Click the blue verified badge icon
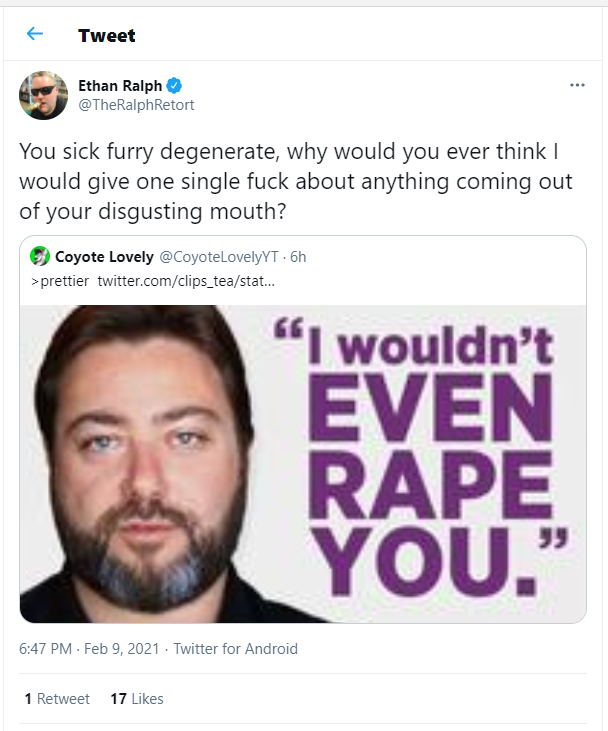The width and height of the screenshot is (608, 731). click(x=174, y=86)
